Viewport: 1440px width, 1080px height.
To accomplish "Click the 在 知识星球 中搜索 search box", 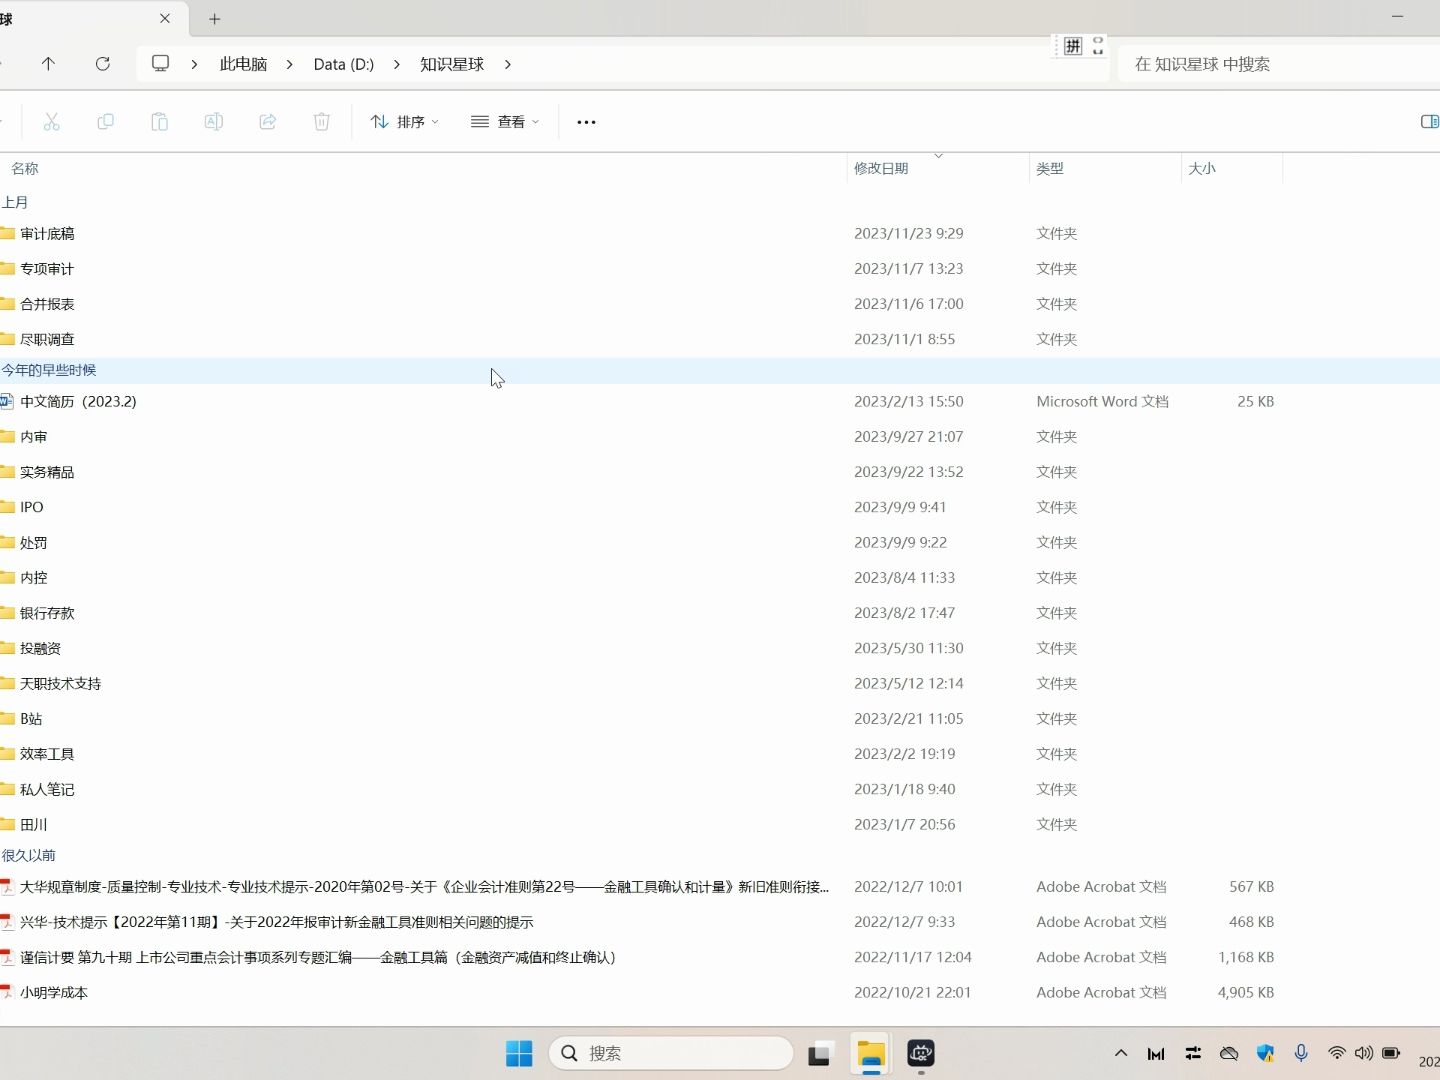I will pyautogui.click(x=1279, y=64).
